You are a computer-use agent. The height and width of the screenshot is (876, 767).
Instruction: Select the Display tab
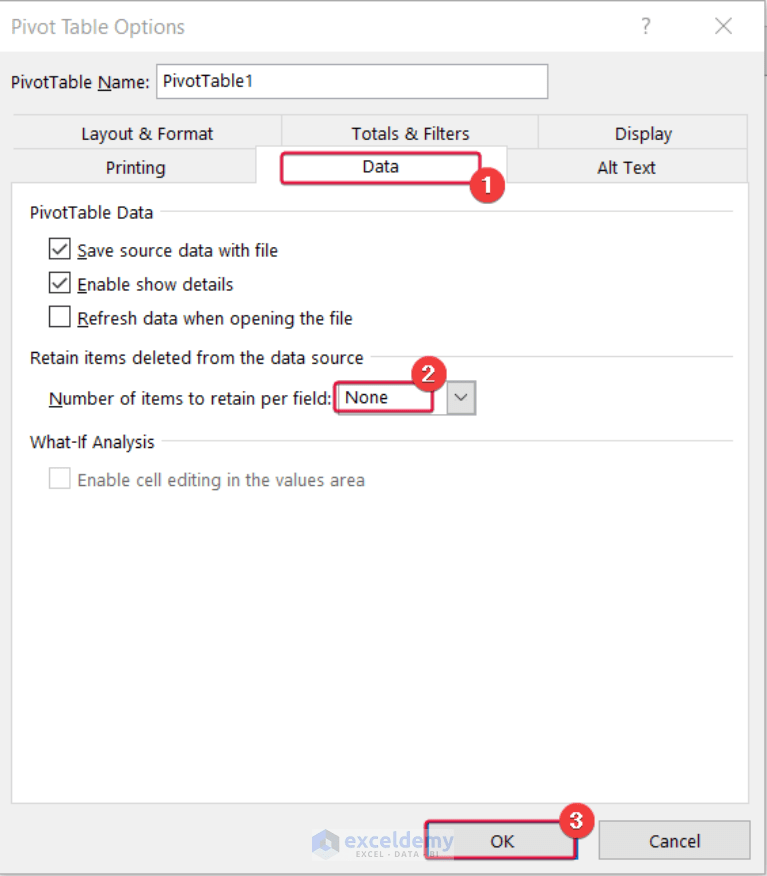point(642,133)
